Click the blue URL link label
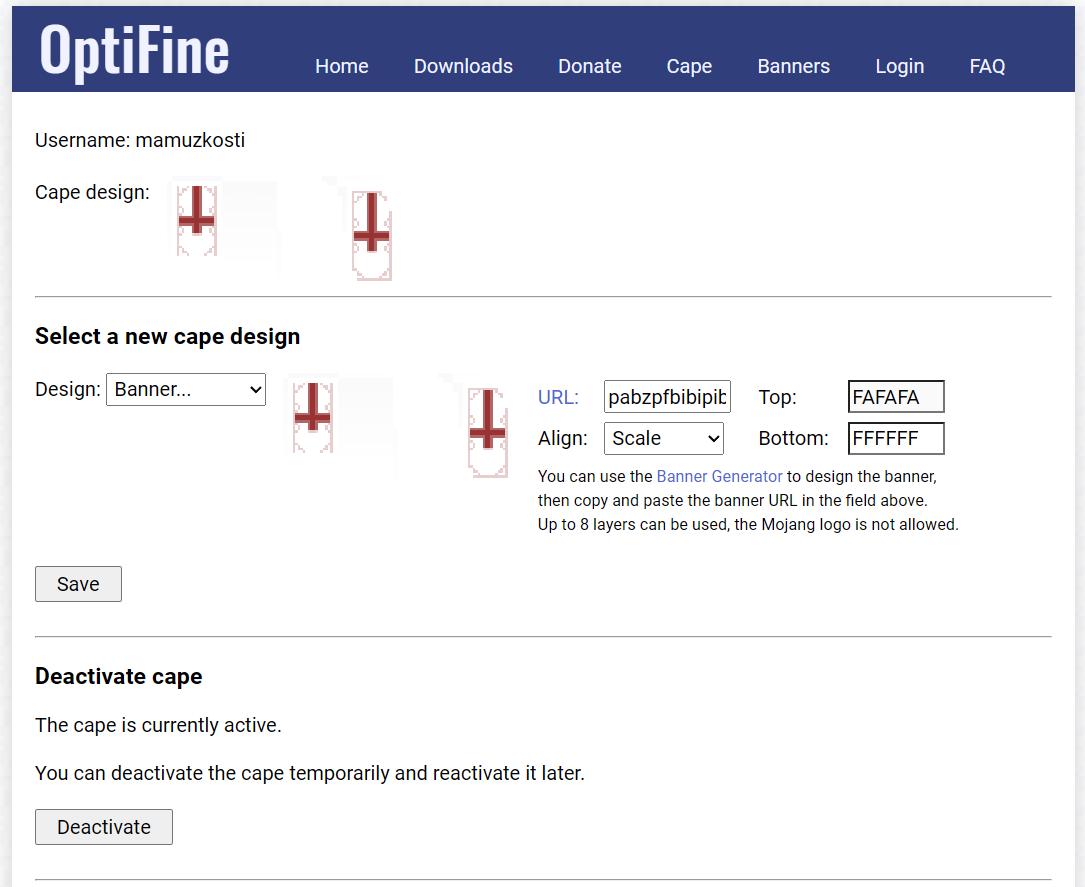This screenshot has height=887, width=1085. (x=558, y=397)
